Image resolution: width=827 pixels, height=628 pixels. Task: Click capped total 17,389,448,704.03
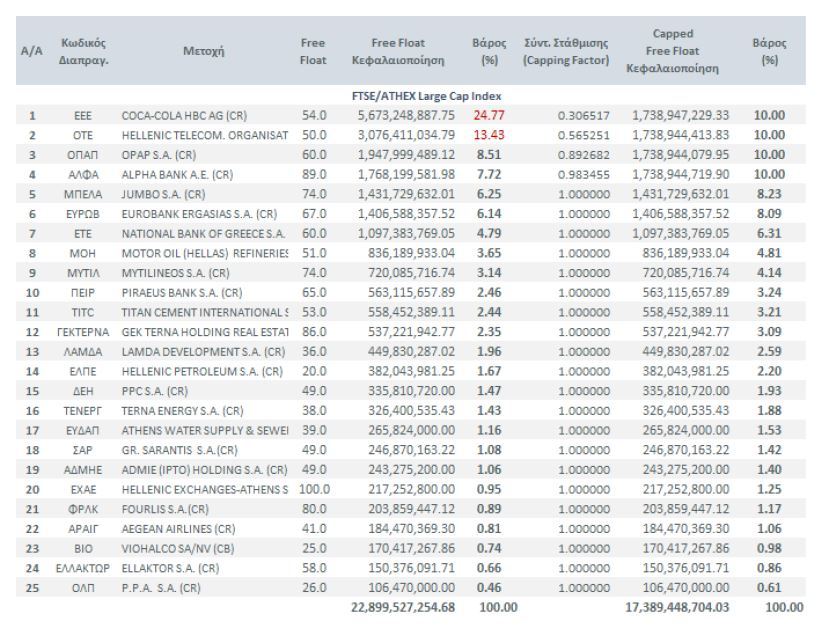pos(677,607)
